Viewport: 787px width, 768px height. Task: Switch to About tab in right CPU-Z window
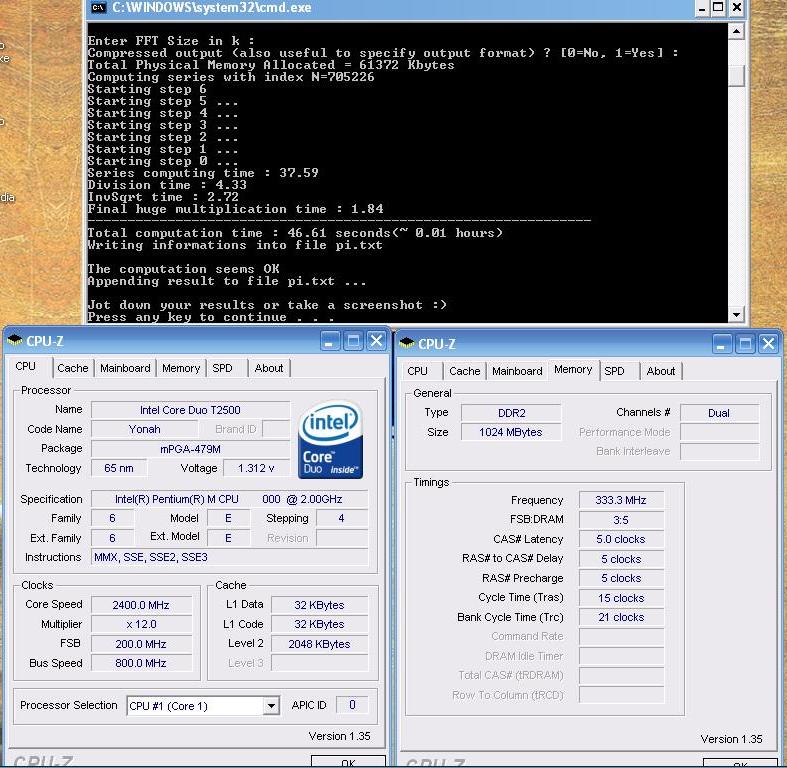coord(661,371)
